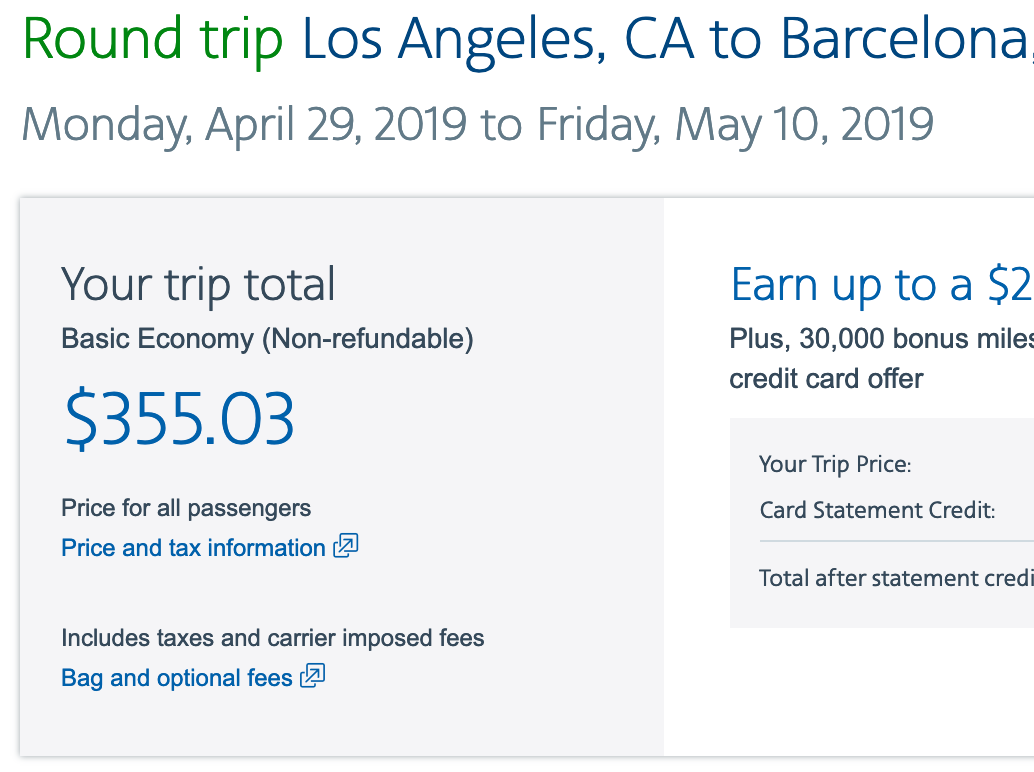The width and height of the screenshot is (1034, 772).
Task: Click the Basic Economy (Non-refundable) label
Action: pyautogui.click(x=267, y=339)
